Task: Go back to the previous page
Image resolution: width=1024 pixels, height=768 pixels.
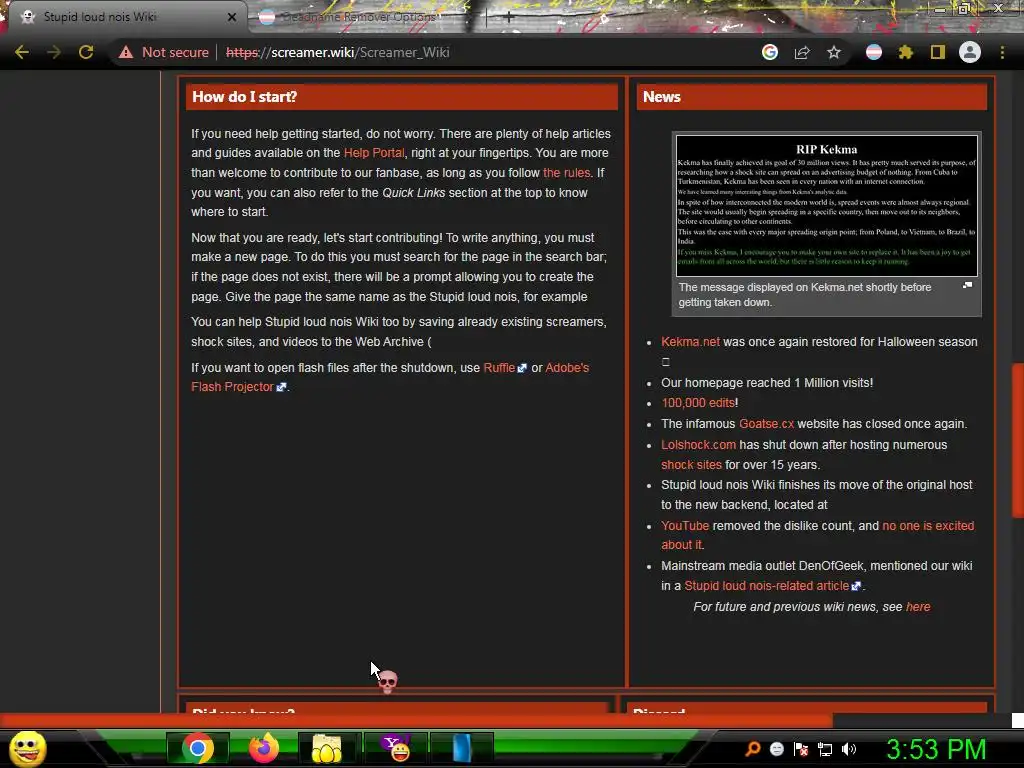Action: point(22,52)
